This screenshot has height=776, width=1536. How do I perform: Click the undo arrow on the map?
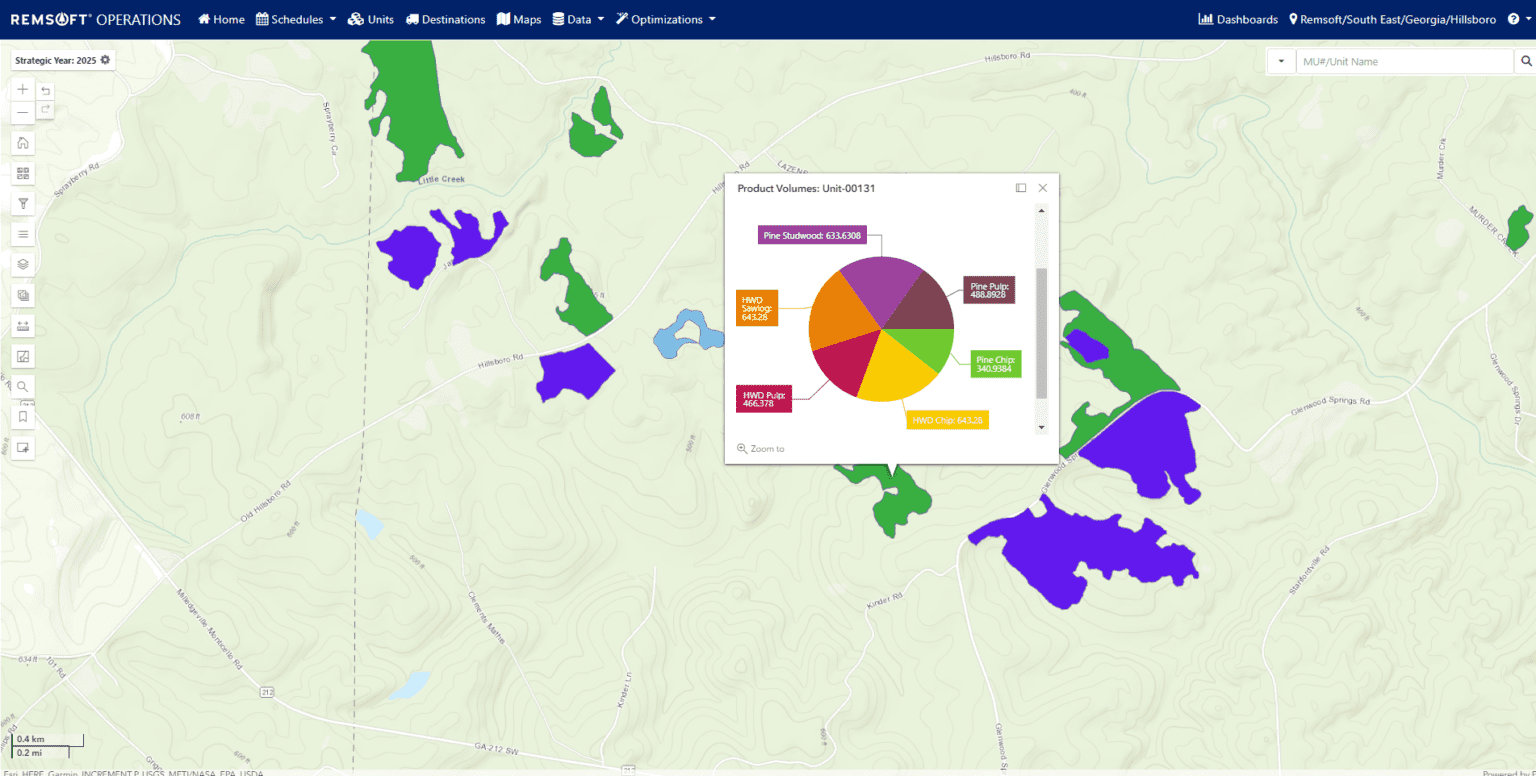tap(45, 89)
